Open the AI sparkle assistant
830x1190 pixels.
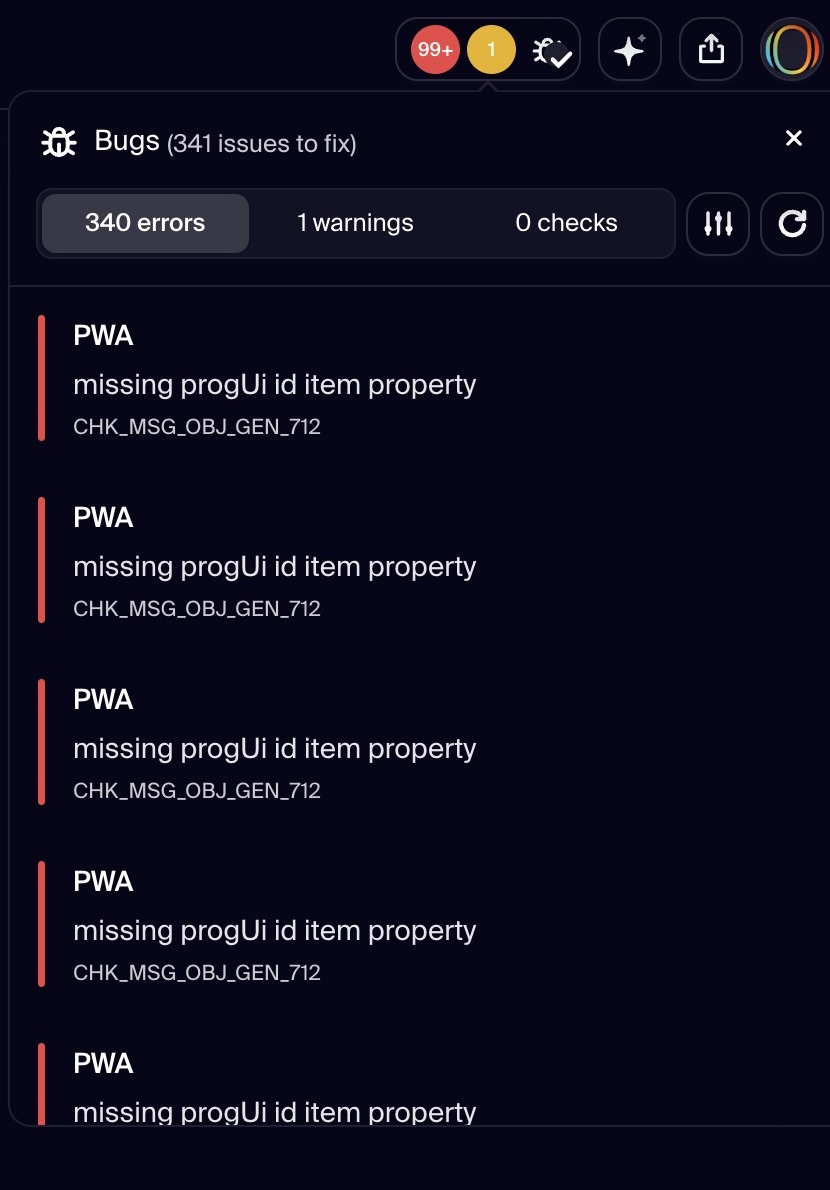[629, 50]
